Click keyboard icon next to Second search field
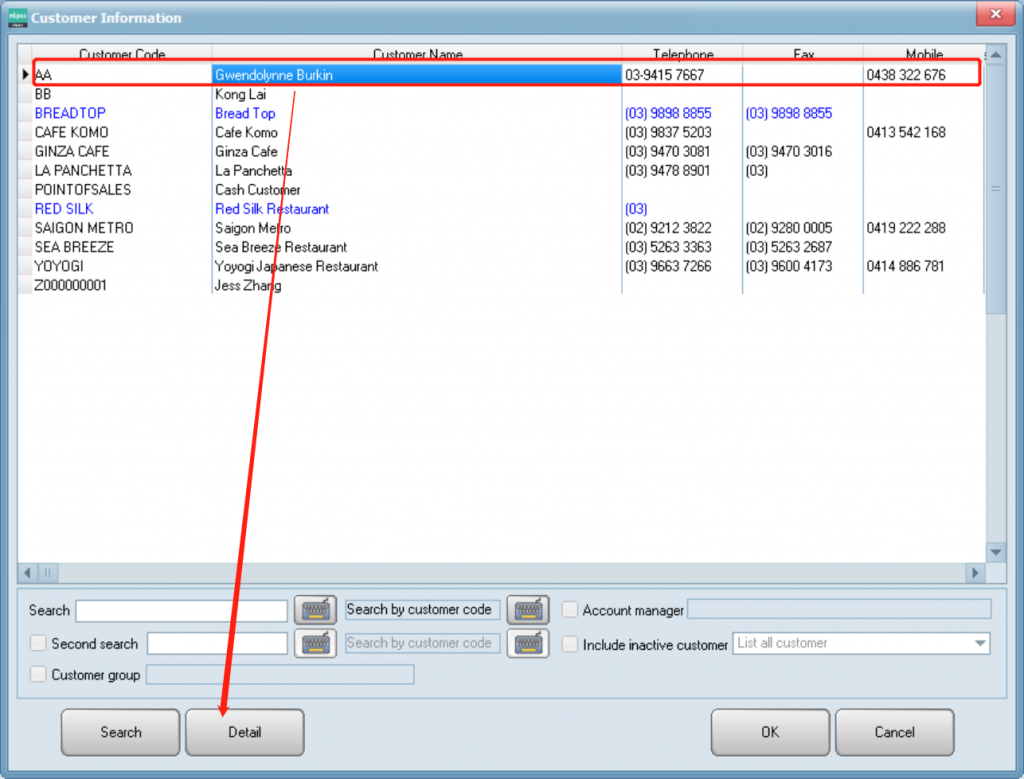Screen dimensions: 1024x779 pyautogui.click(x=315, y=643)
